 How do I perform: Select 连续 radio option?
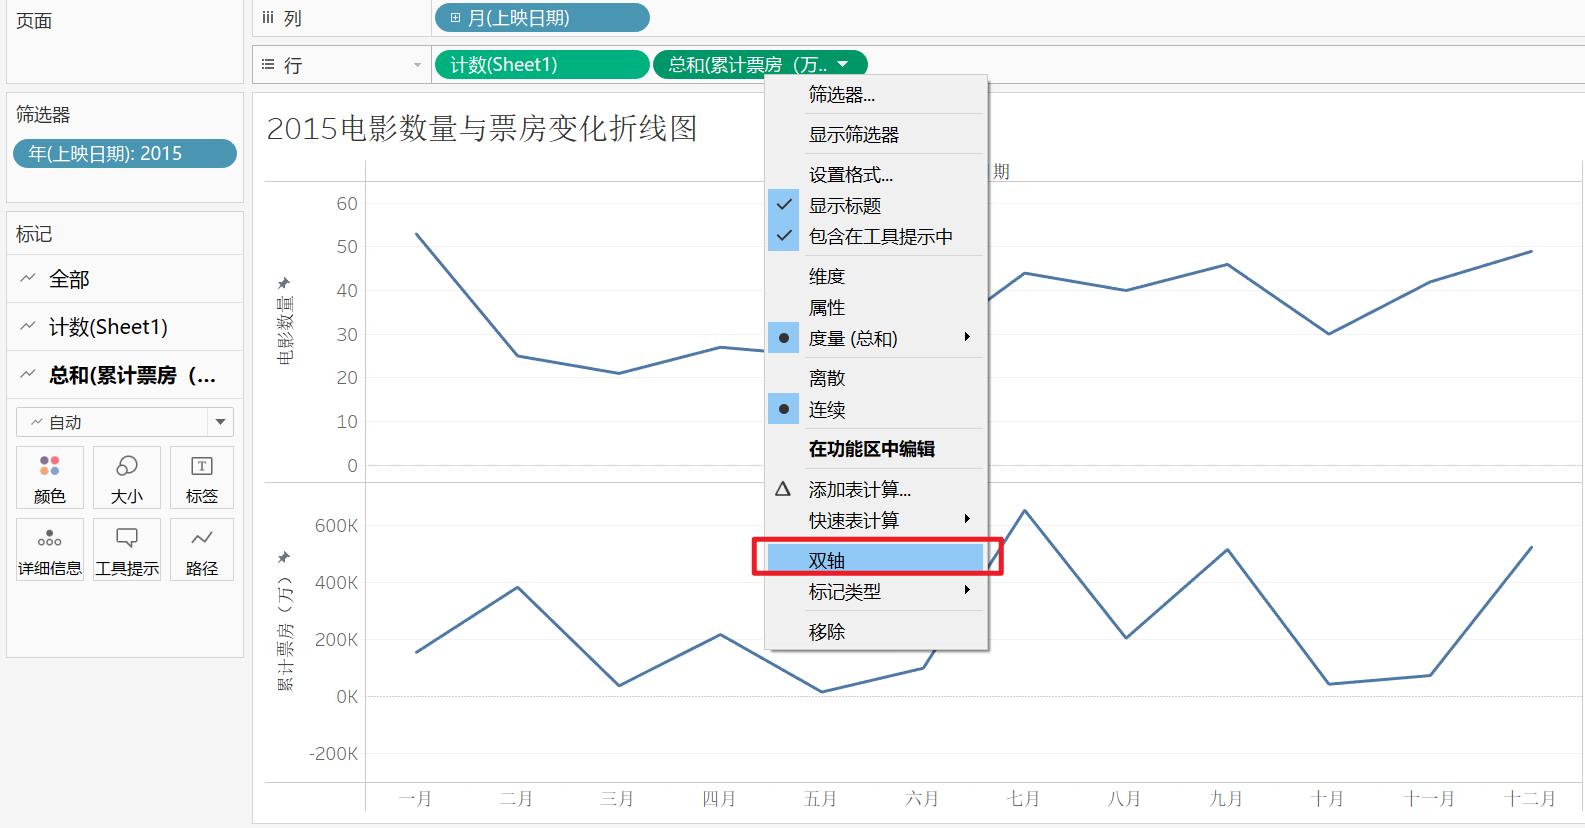point(784,409)
